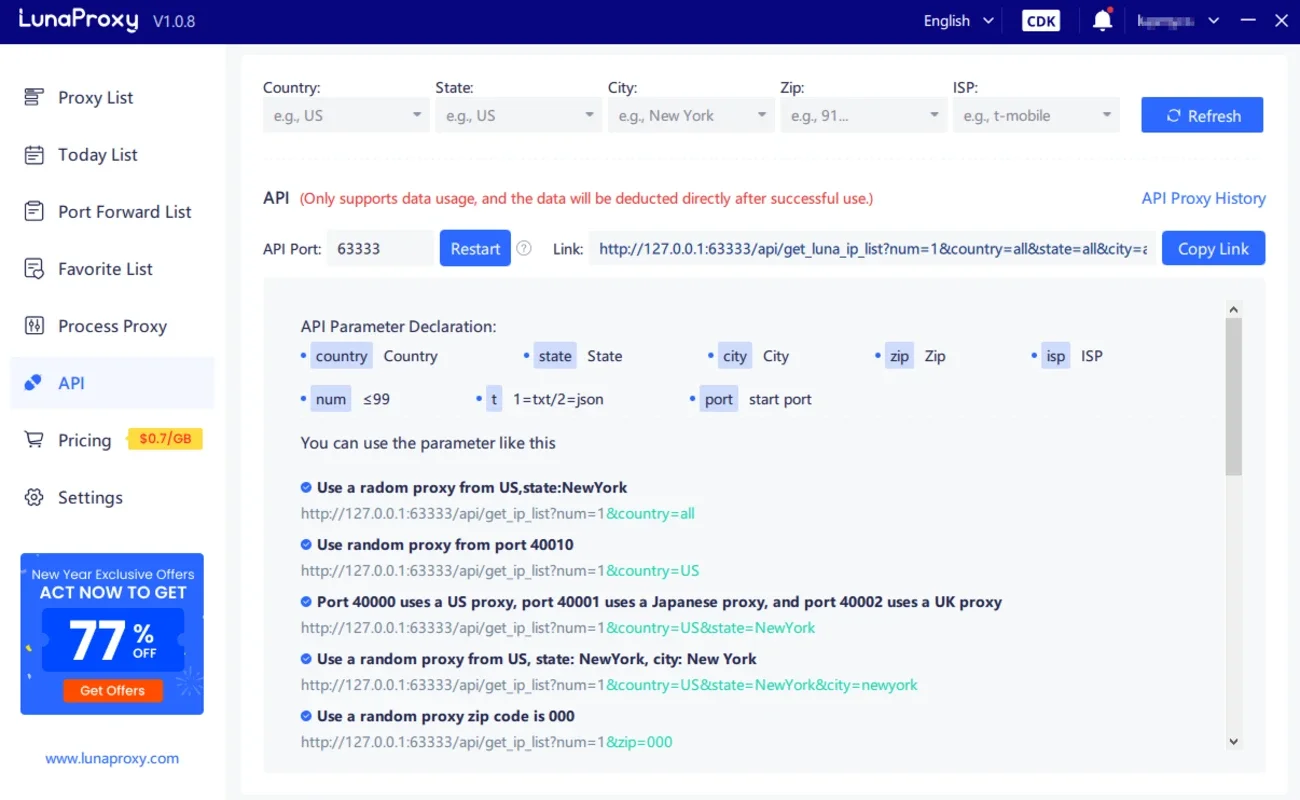Screen dimensions: 1300x800
Task: Click the example URL ending &zip=000
Action: (x=487, y=742)
